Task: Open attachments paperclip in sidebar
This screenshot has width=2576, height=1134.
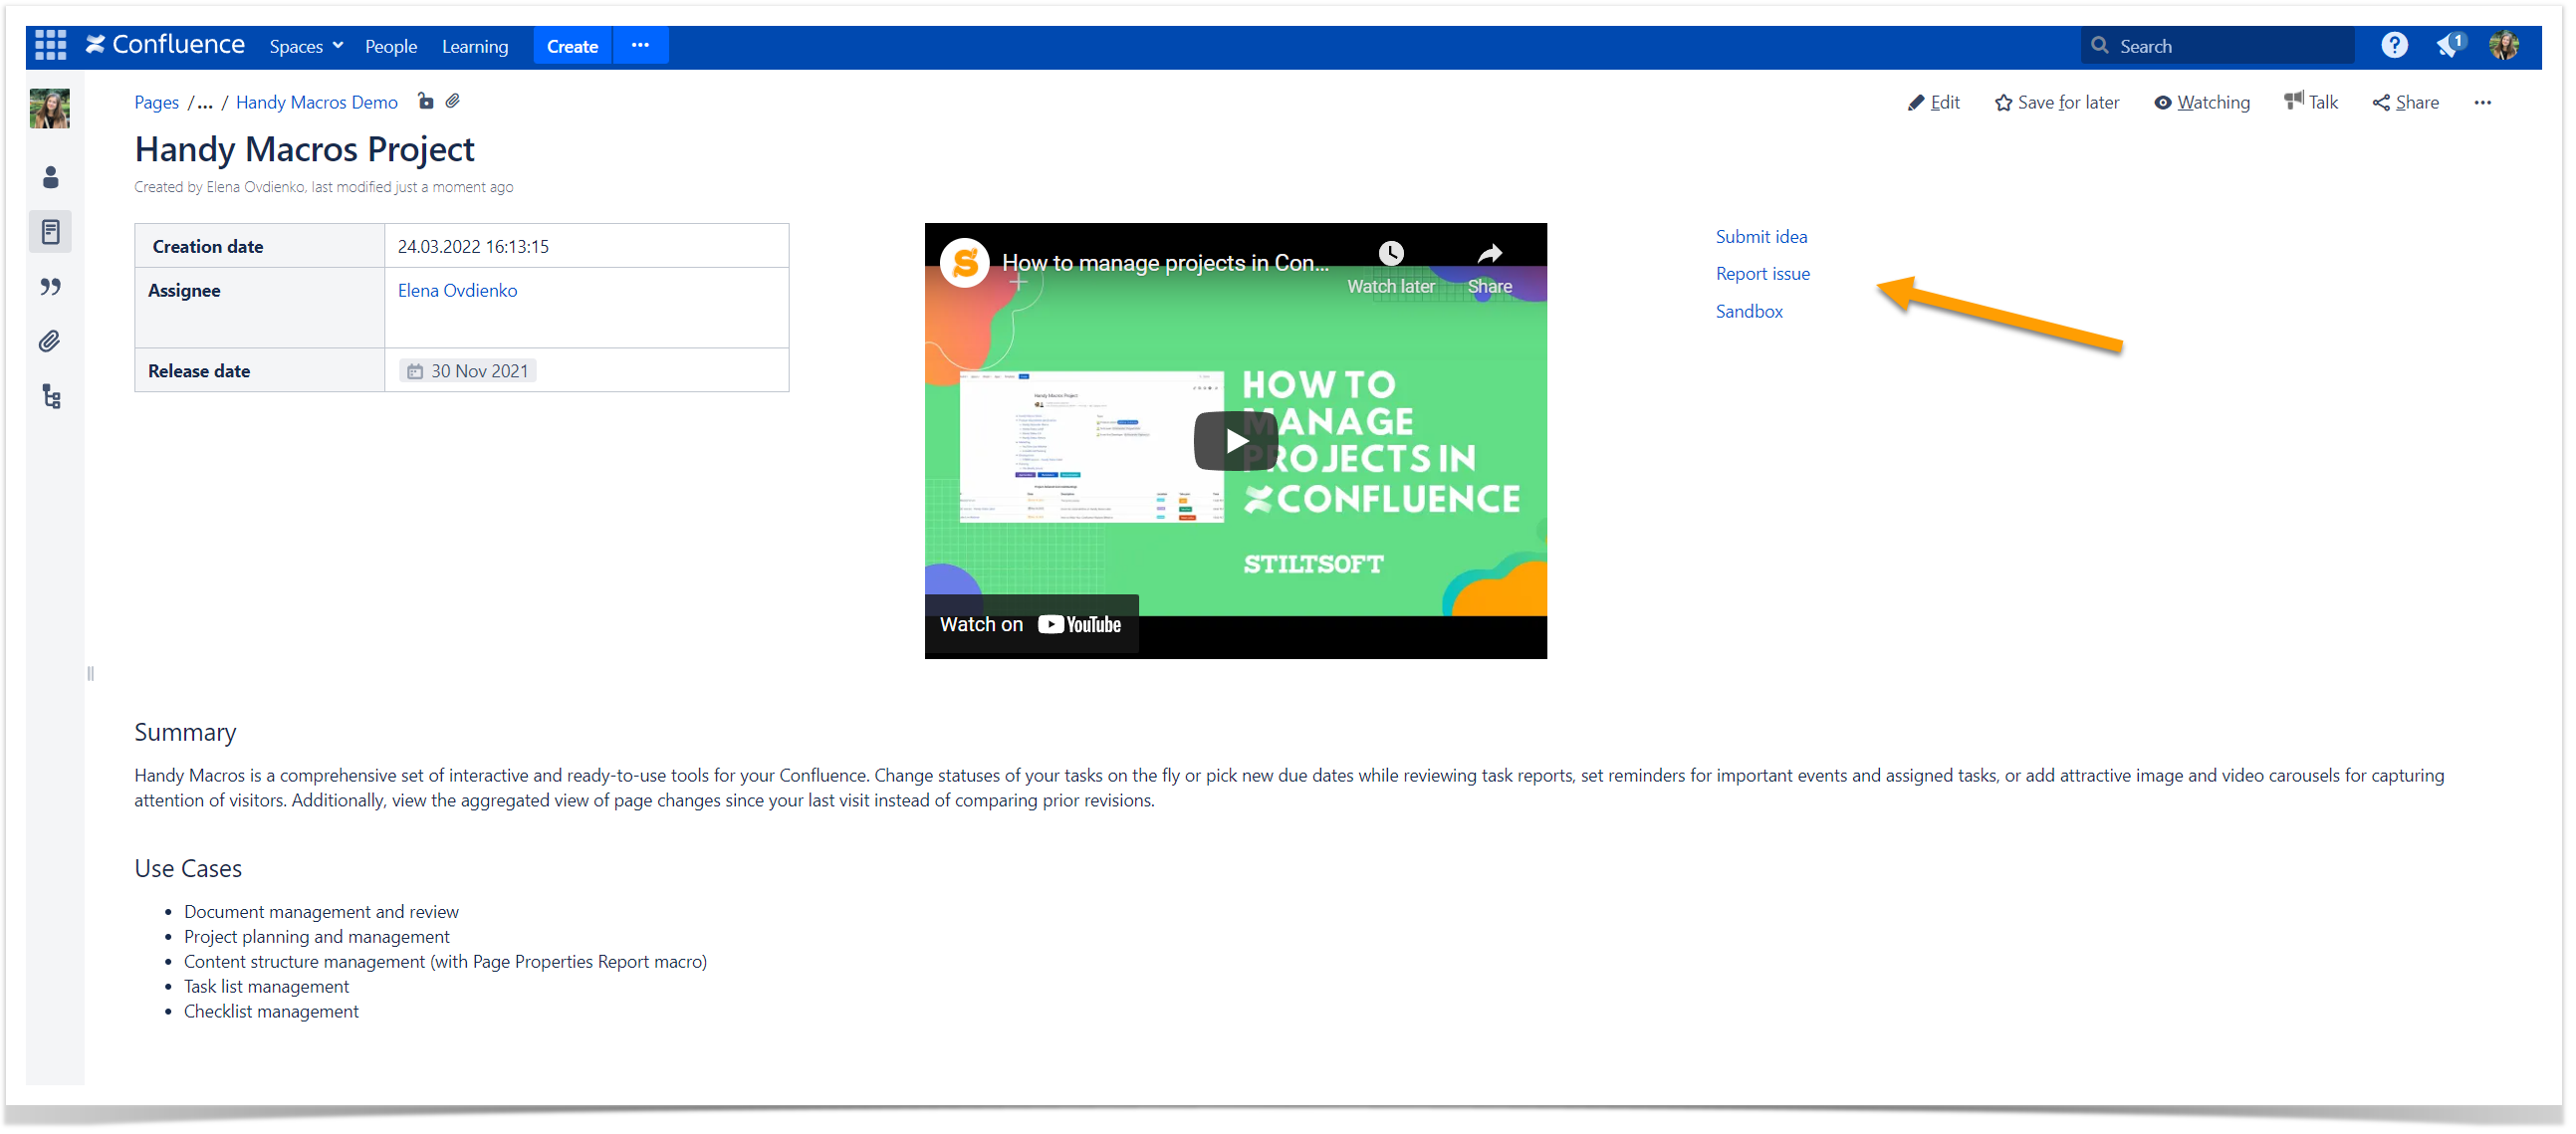Action: (x=50, y=342)
